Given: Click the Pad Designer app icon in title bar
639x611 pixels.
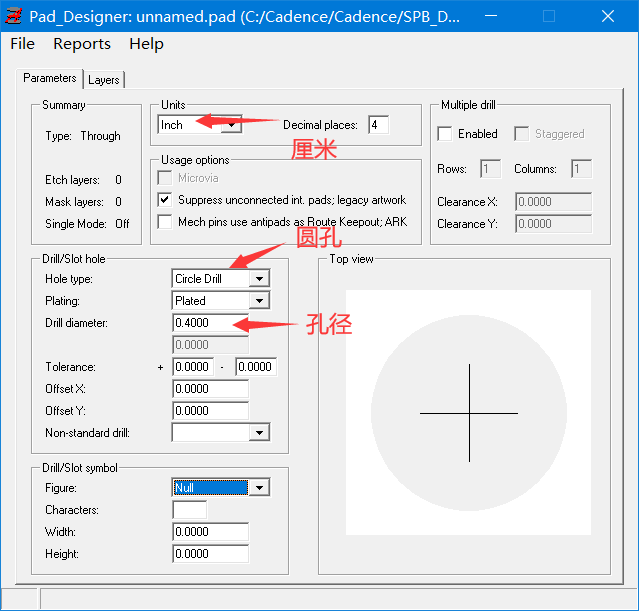Looking at the screenshot, I should pos(14,16).
